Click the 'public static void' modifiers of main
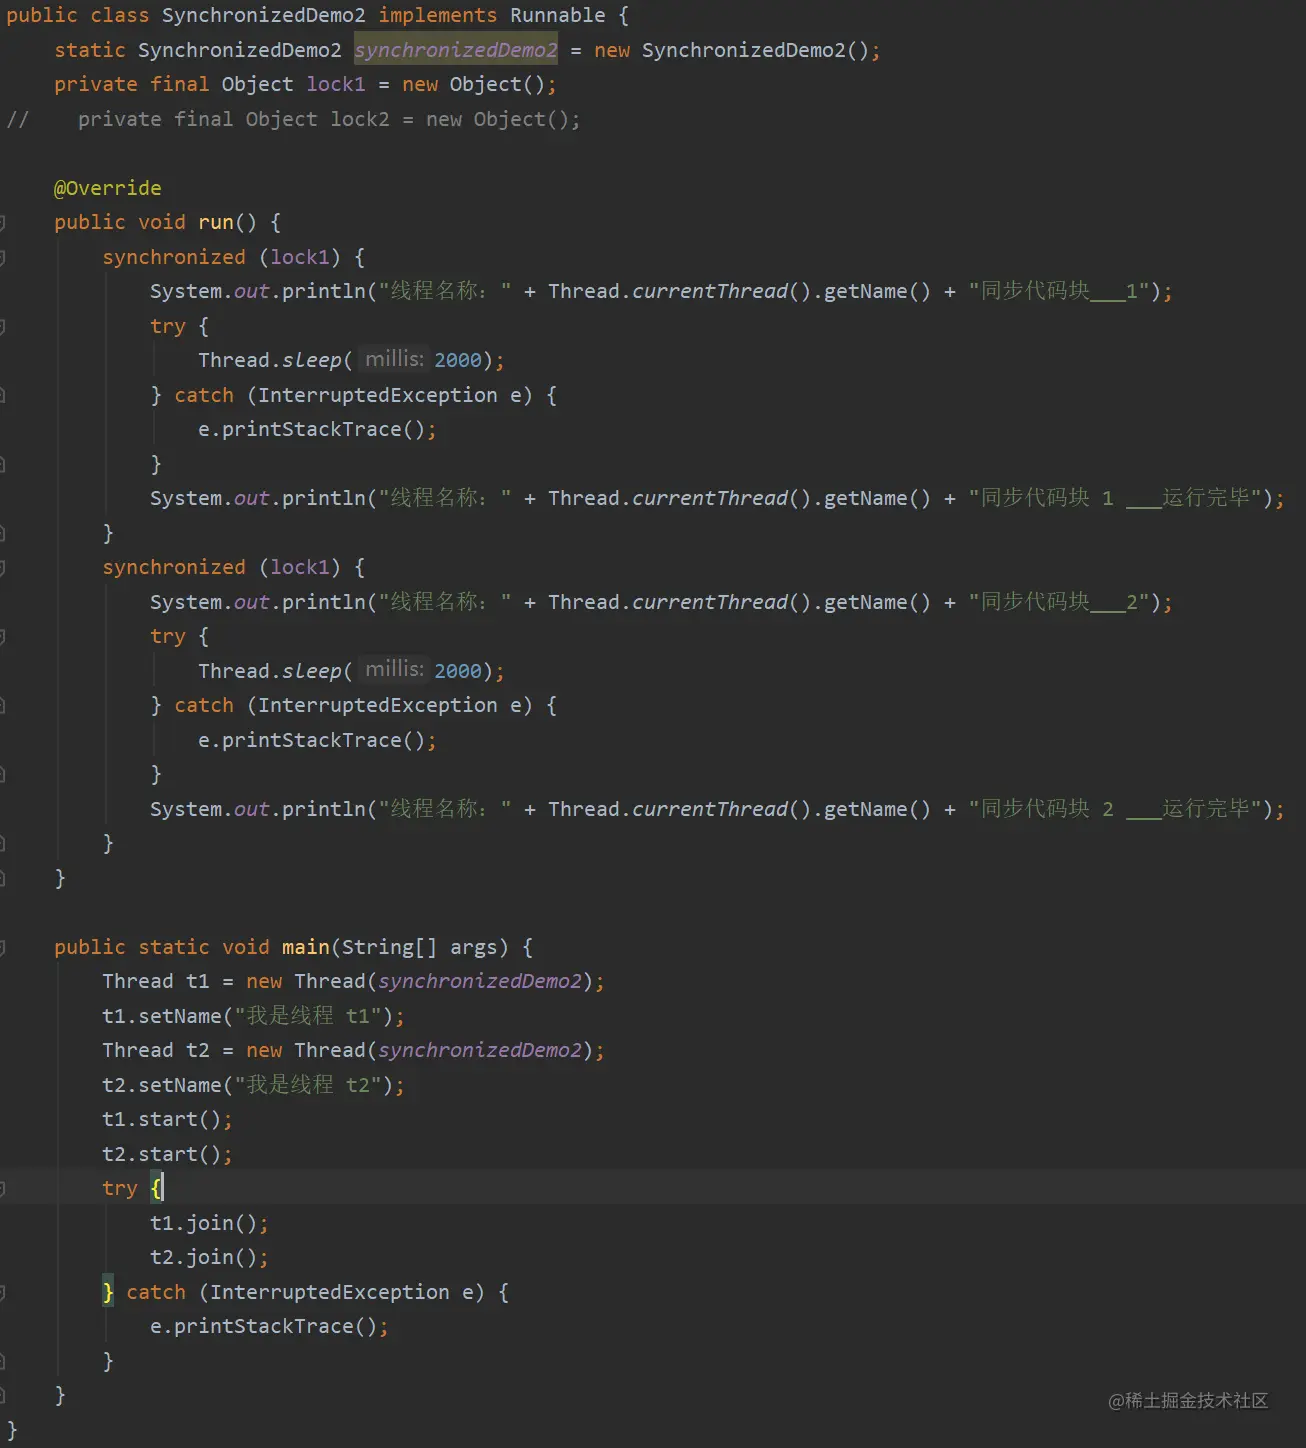The width and height of the screenshot is (1306, 1448). 162,947
